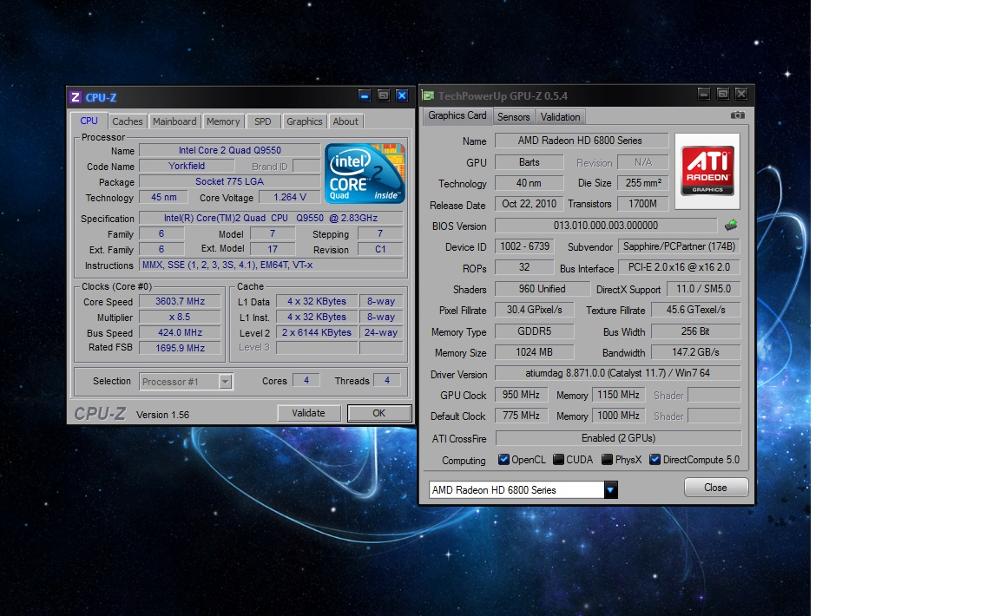1000x616 pixels.
Task: Click the BIOS Version field 013.010.000.003.000000
Action: pos(606,225)
